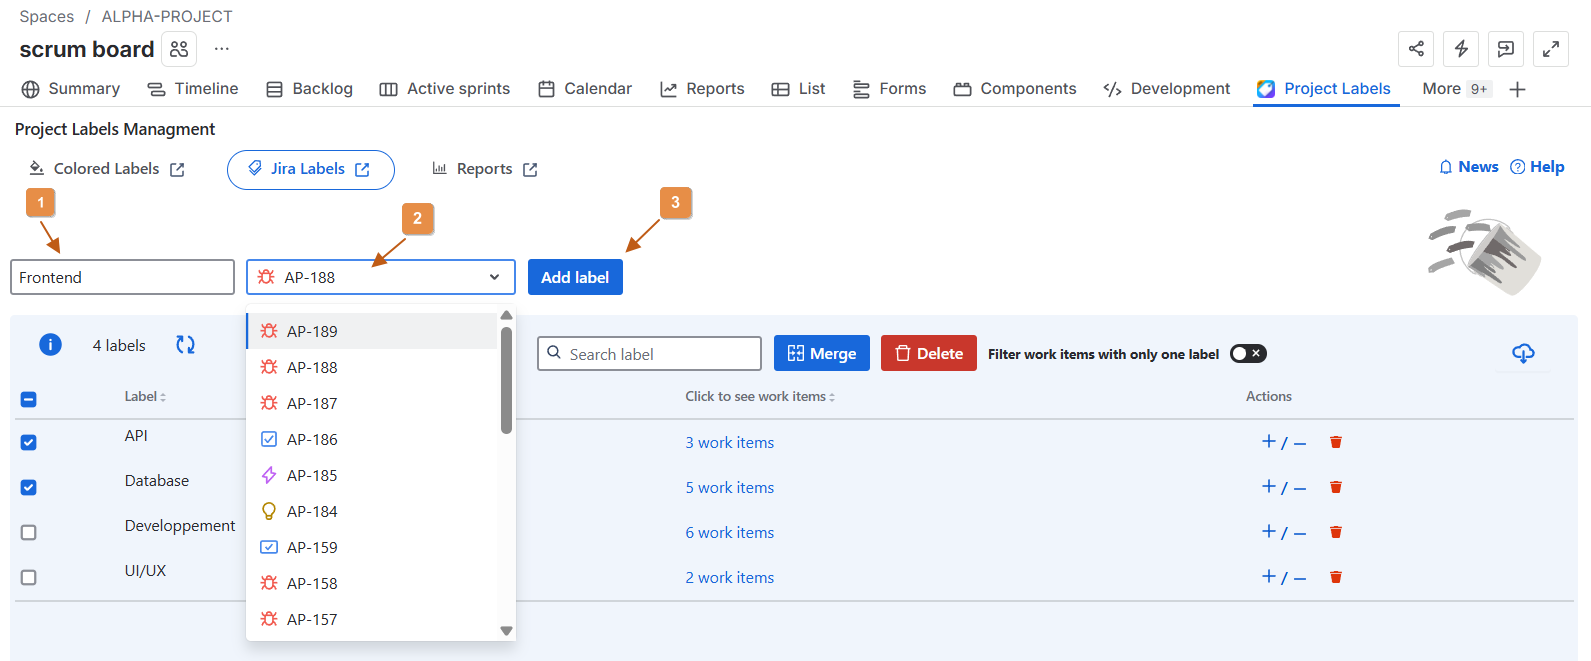Click the Merge button

point(822,353)
